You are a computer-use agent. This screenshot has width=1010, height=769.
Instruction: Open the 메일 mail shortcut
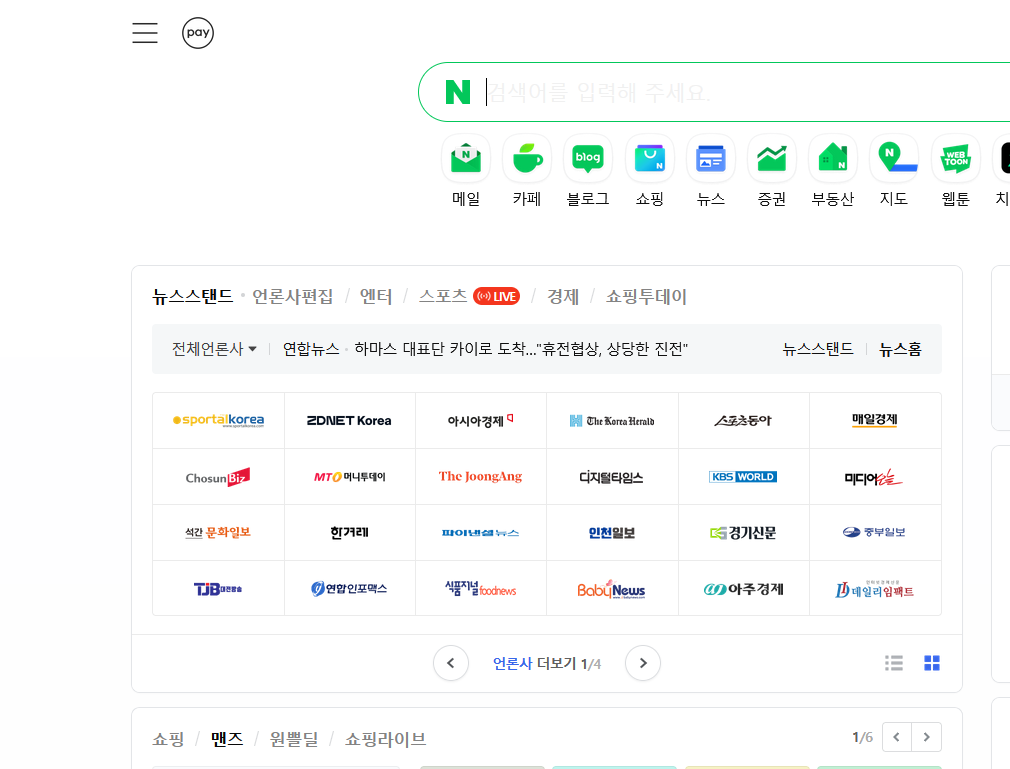point(466,171)
